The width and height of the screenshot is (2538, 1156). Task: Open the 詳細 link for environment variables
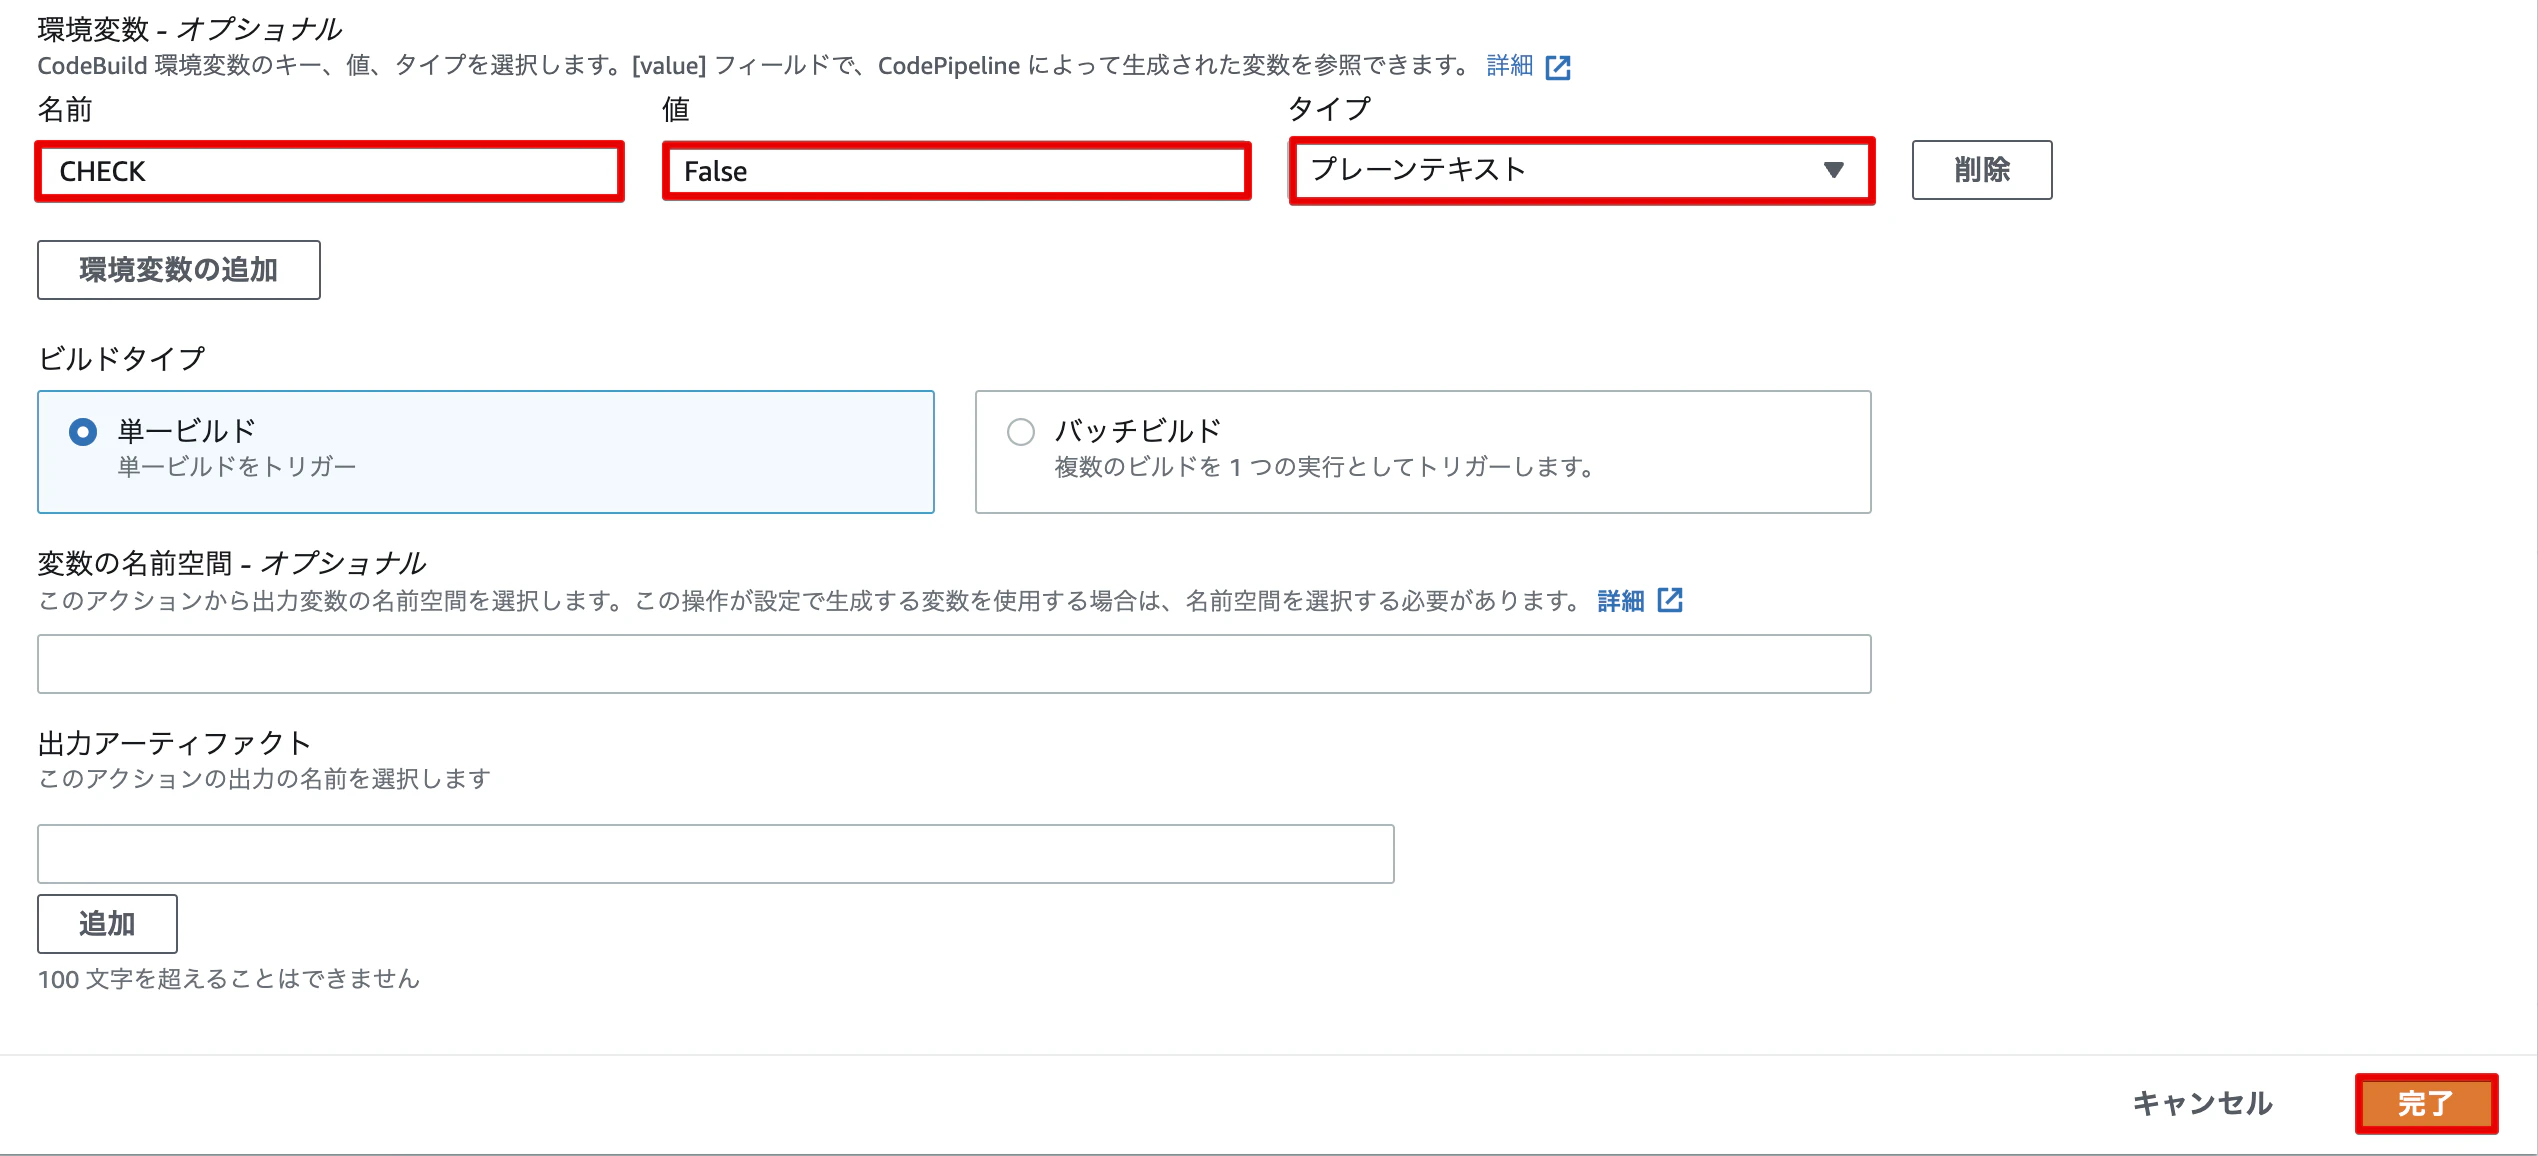[x=1509, y=66]
